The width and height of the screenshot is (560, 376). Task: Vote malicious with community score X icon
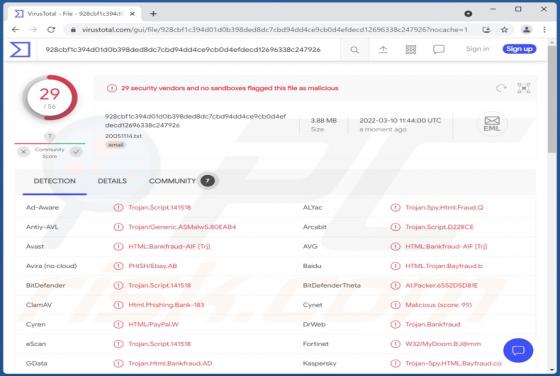pos(24,152)
